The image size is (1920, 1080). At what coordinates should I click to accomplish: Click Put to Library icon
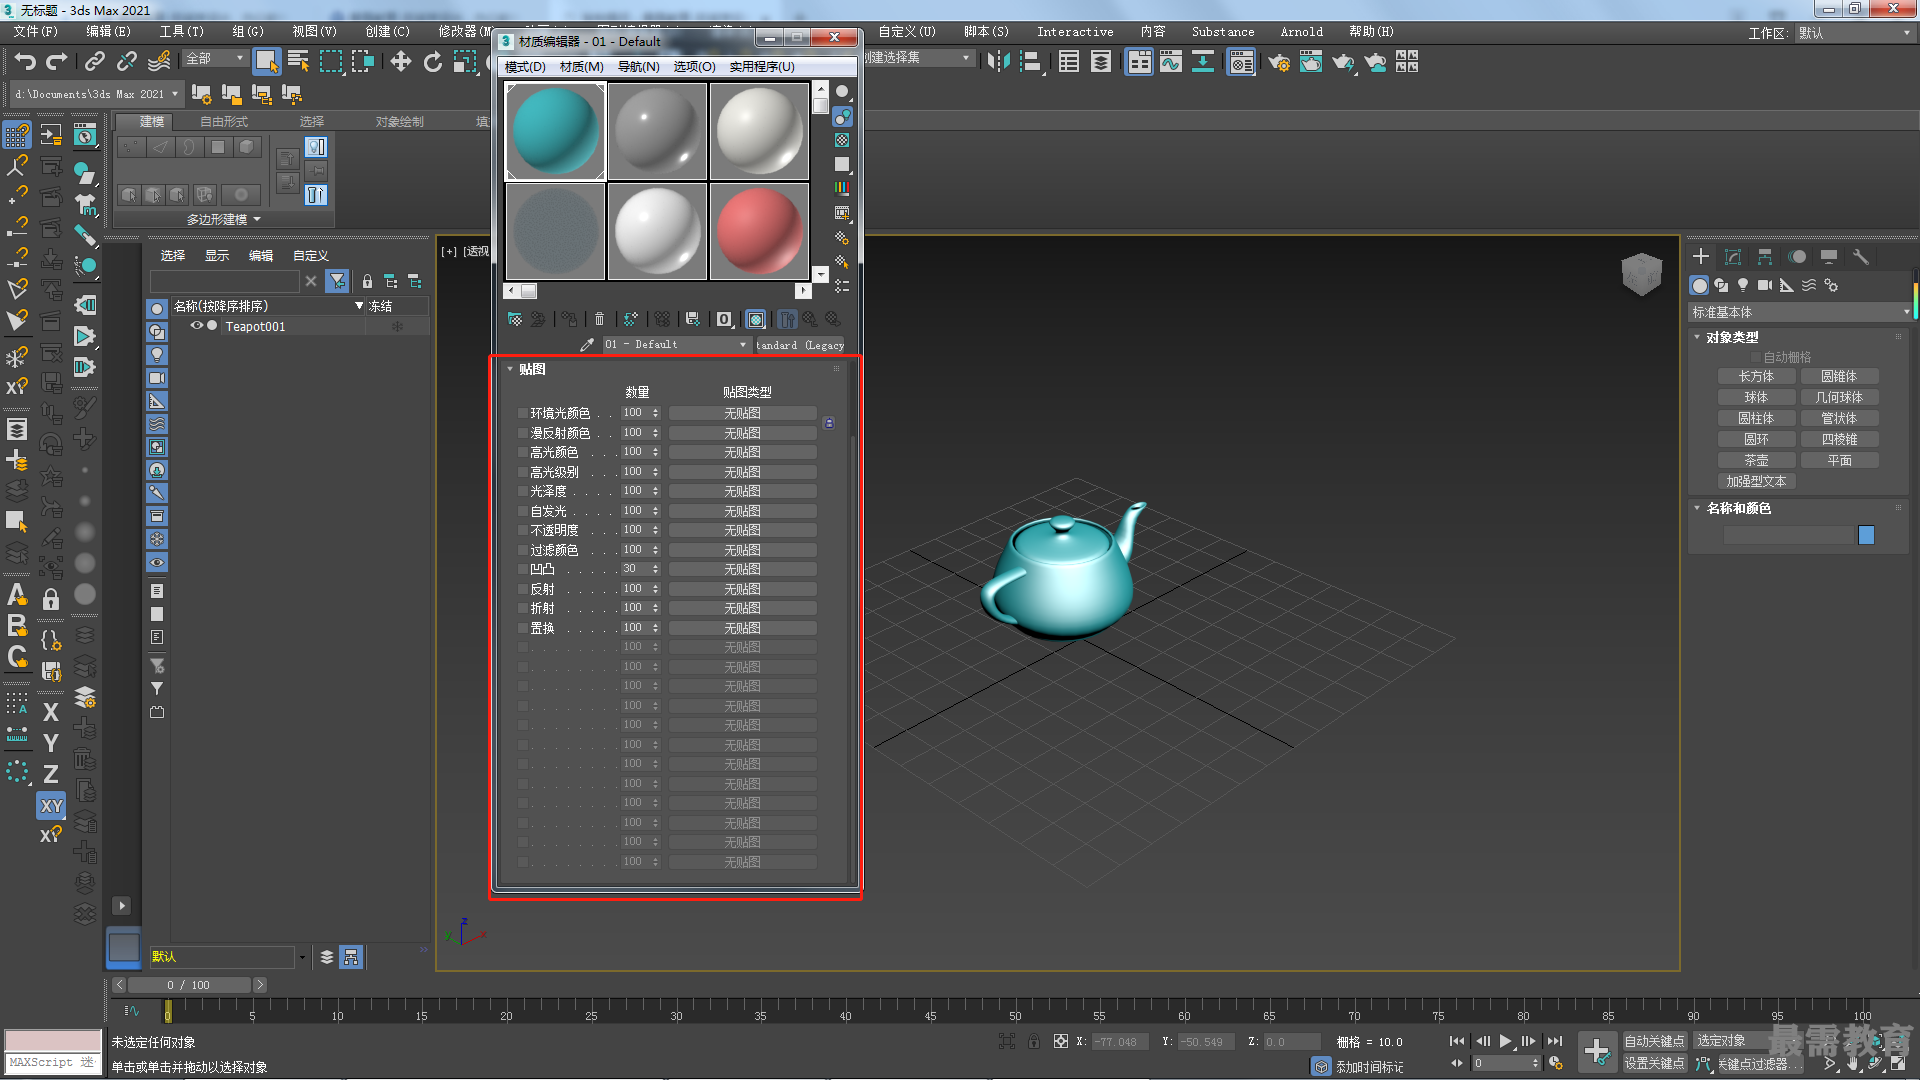[692, 319]
